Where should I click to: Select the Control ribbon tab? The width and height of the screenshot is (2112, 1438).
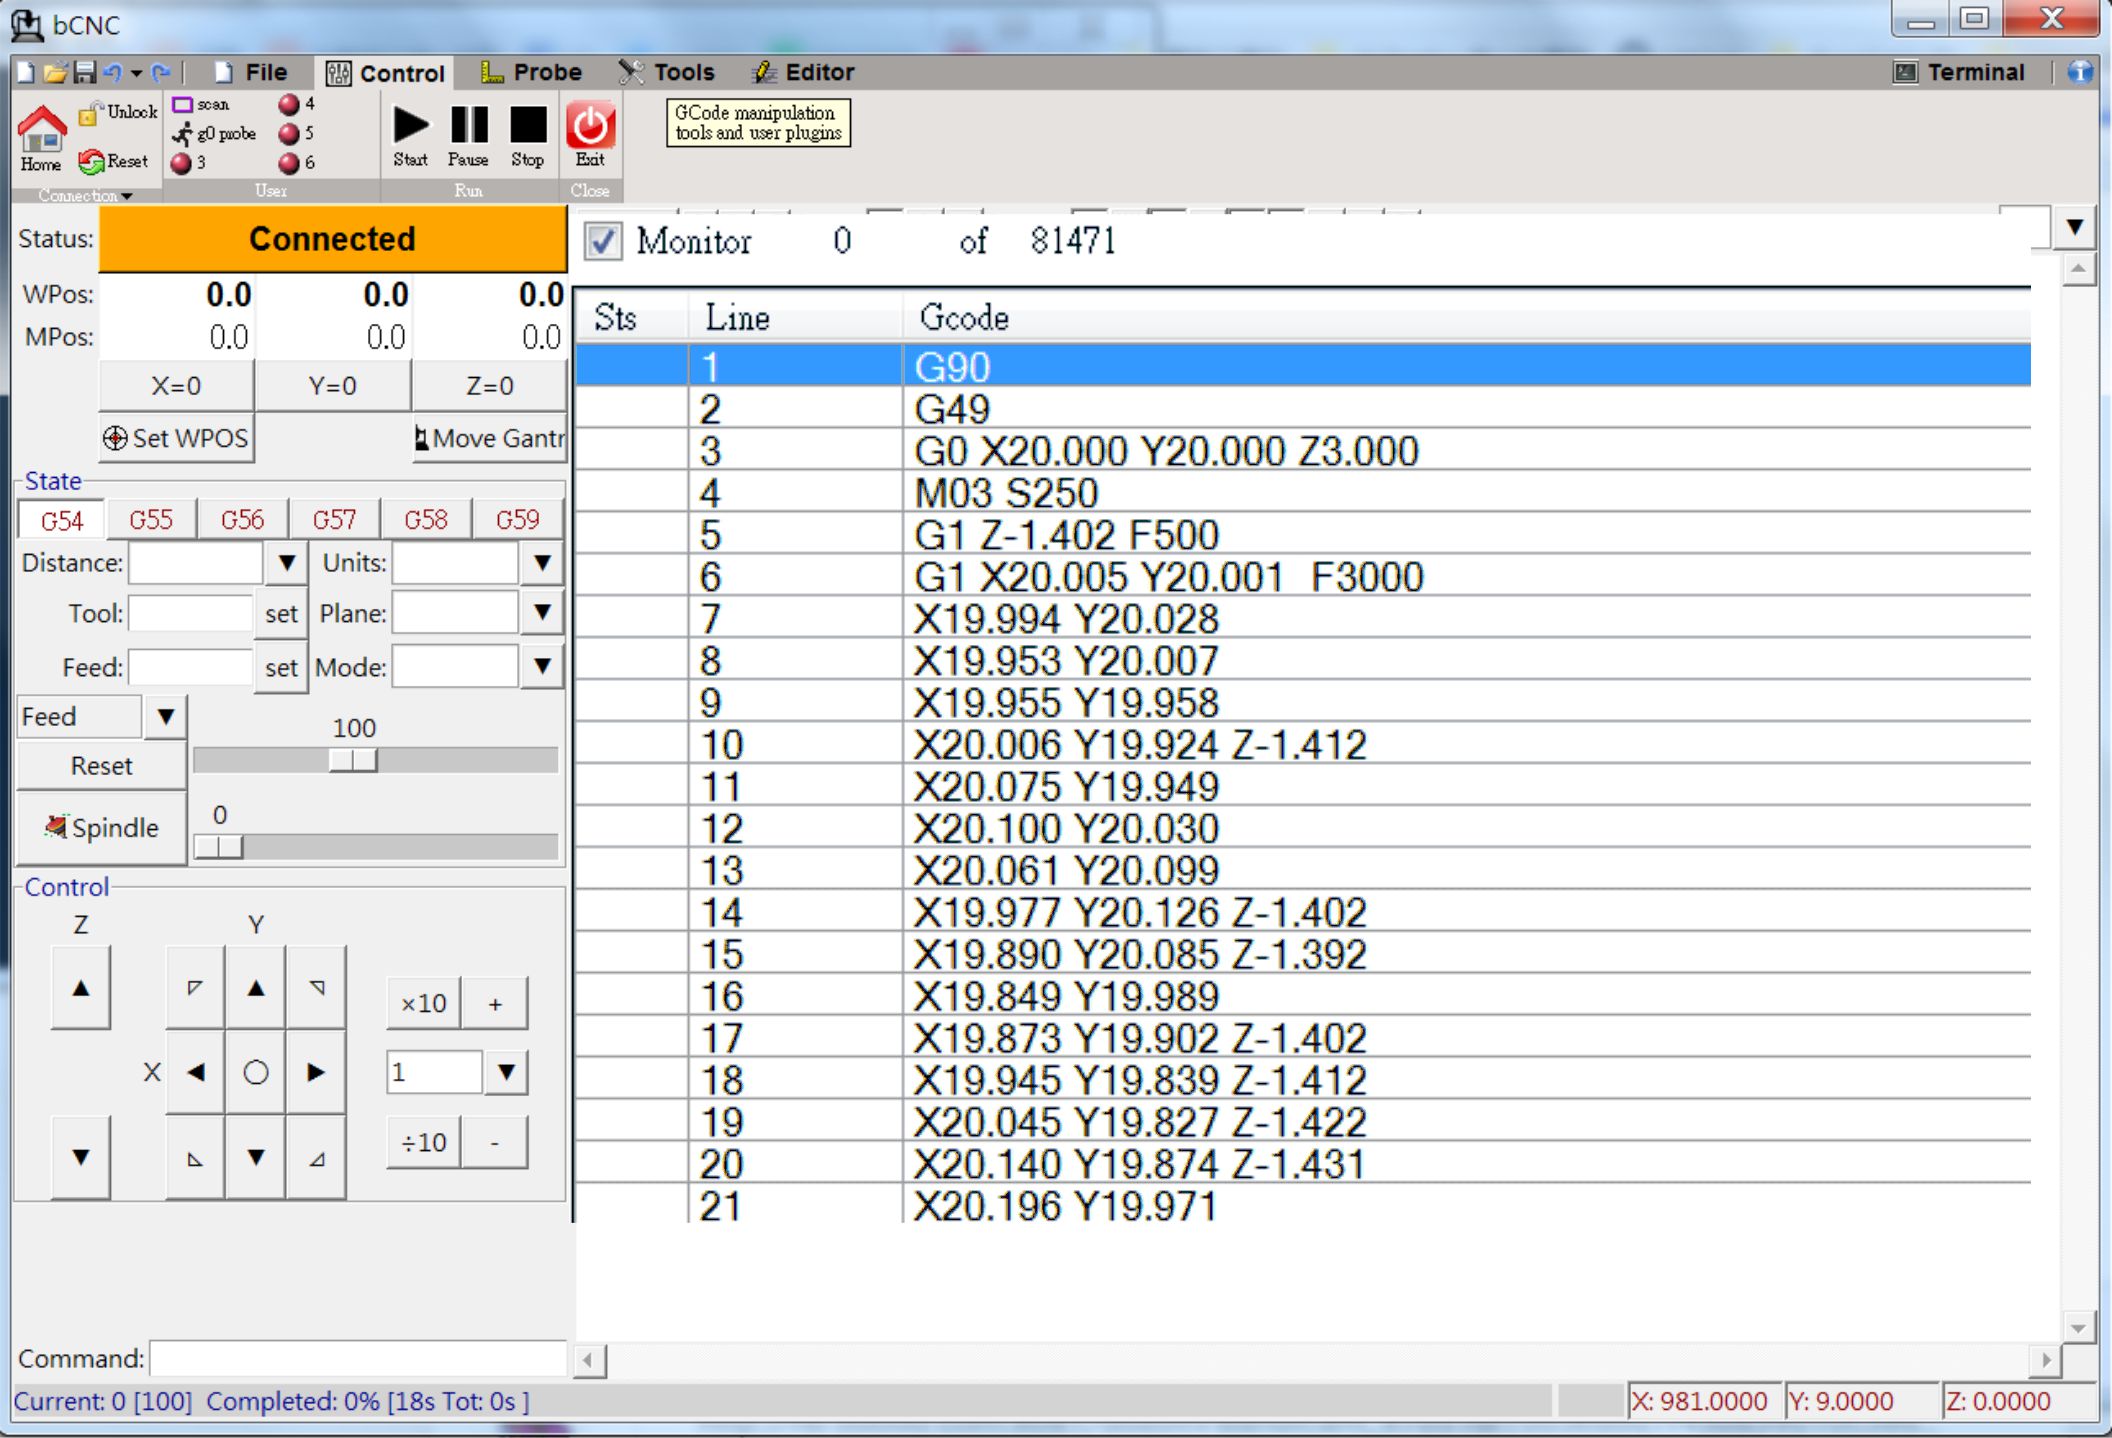pyautogui.click(x=385, y=73)
